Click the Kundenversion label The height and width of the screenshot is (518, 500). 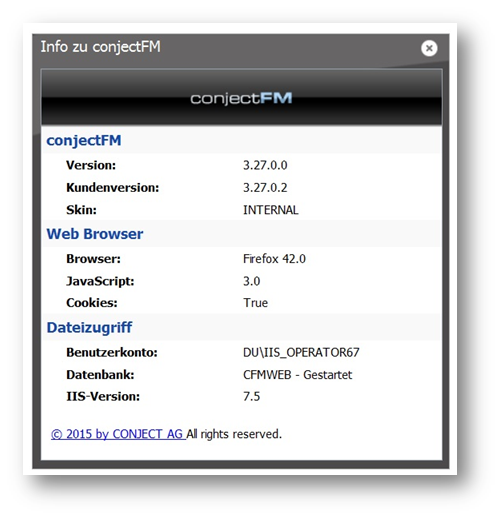(113, 188)
